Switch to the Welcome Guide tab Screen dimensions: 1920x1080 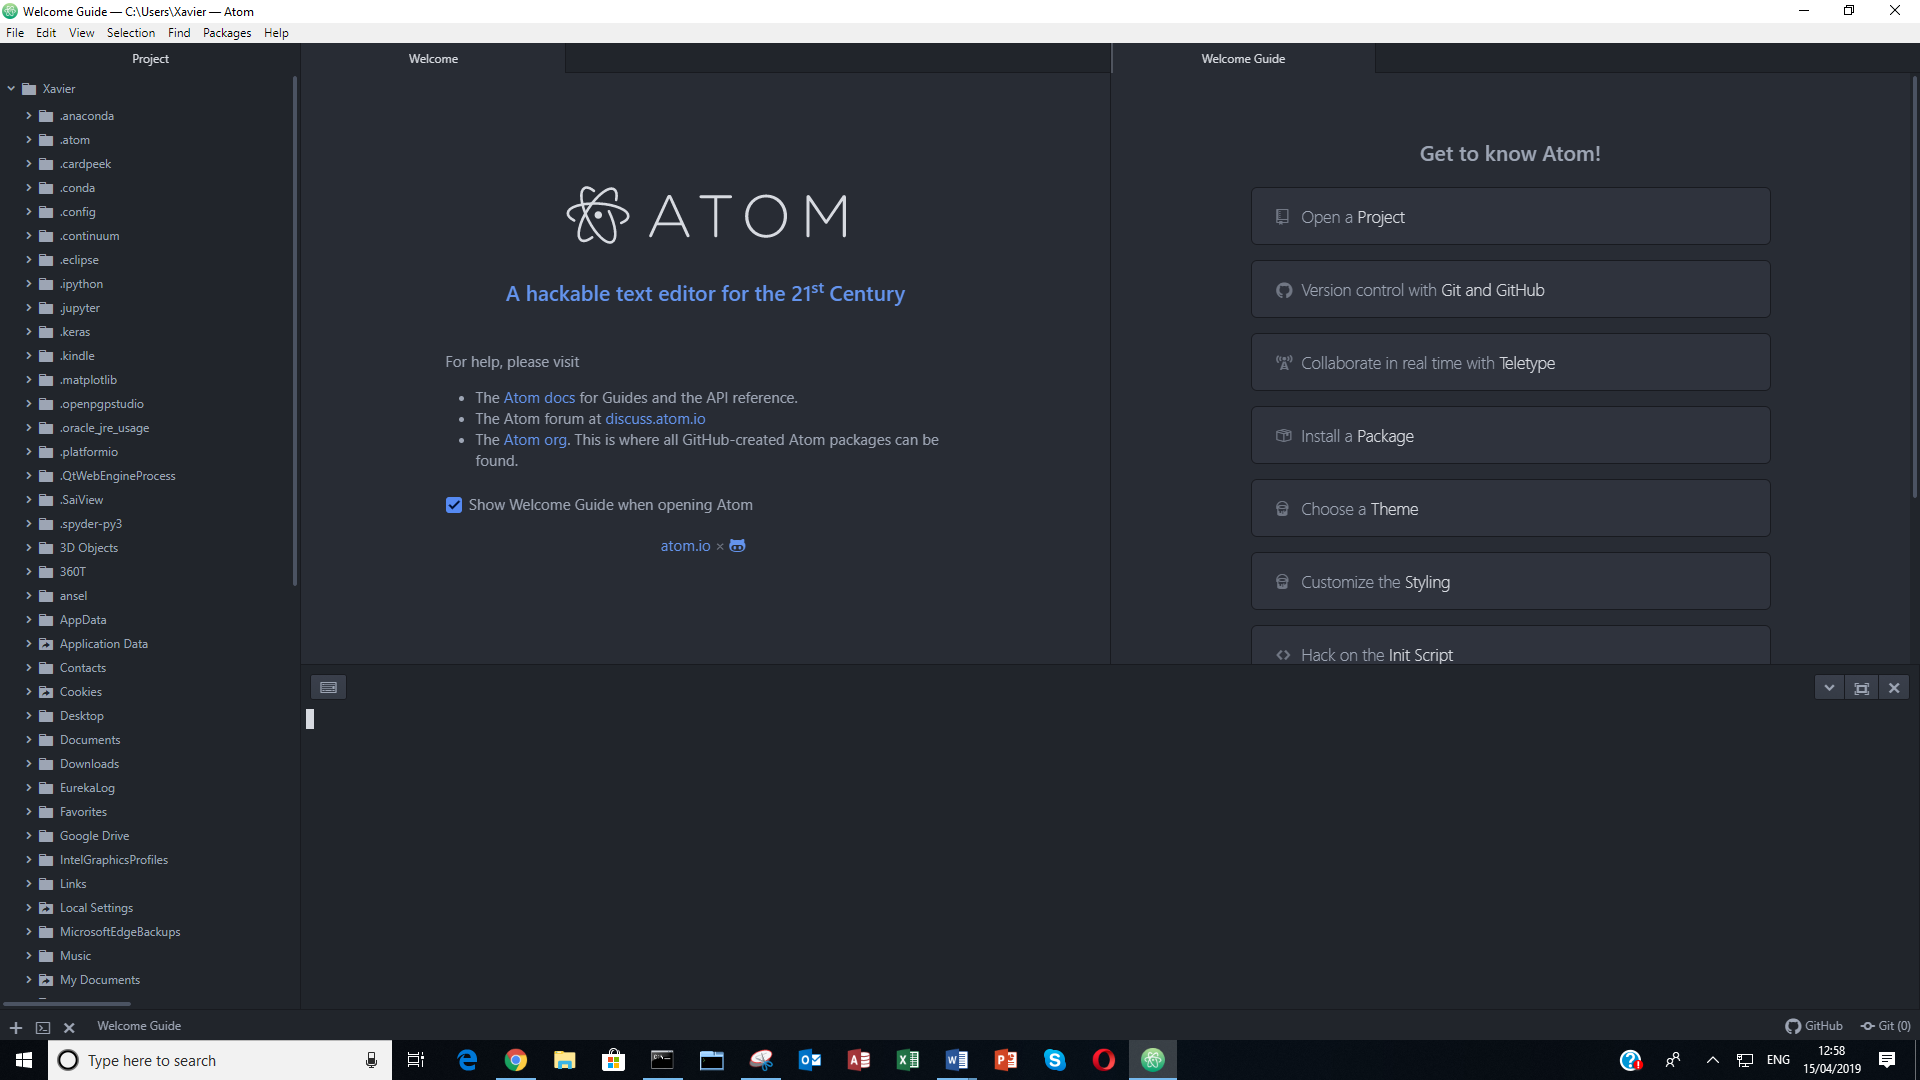[x=1243, y=58]
